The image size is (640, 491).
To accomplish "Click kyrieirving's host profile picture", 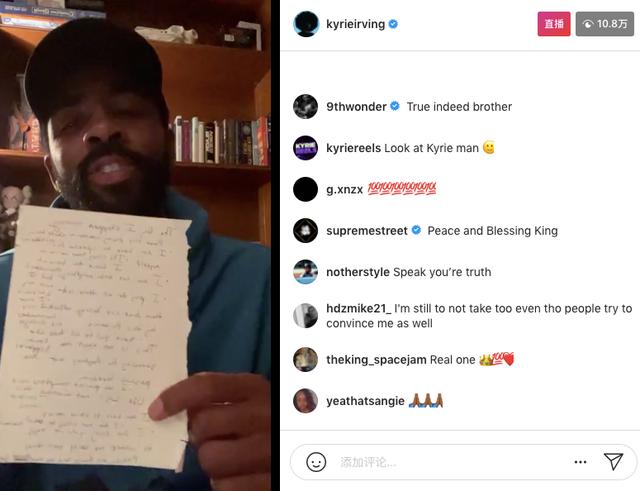I will click(306, 24).
